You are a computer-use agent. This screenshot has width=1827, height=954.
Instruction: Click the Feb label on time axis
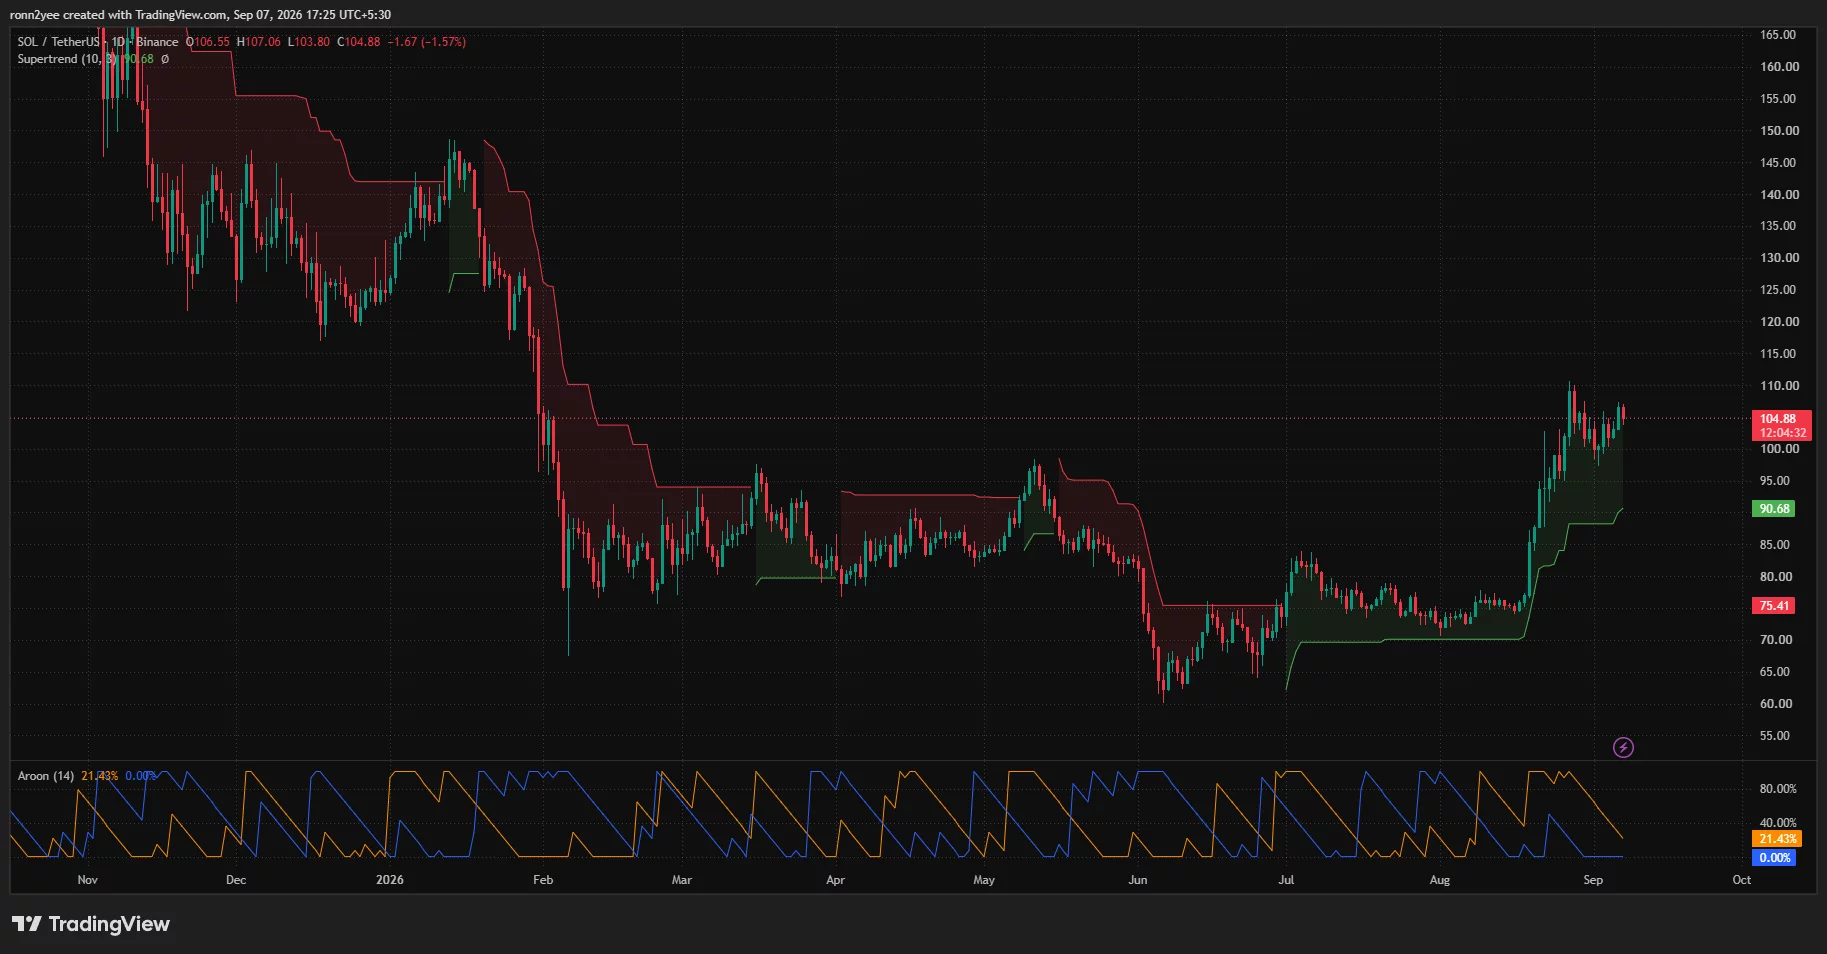tap(543, 880)
